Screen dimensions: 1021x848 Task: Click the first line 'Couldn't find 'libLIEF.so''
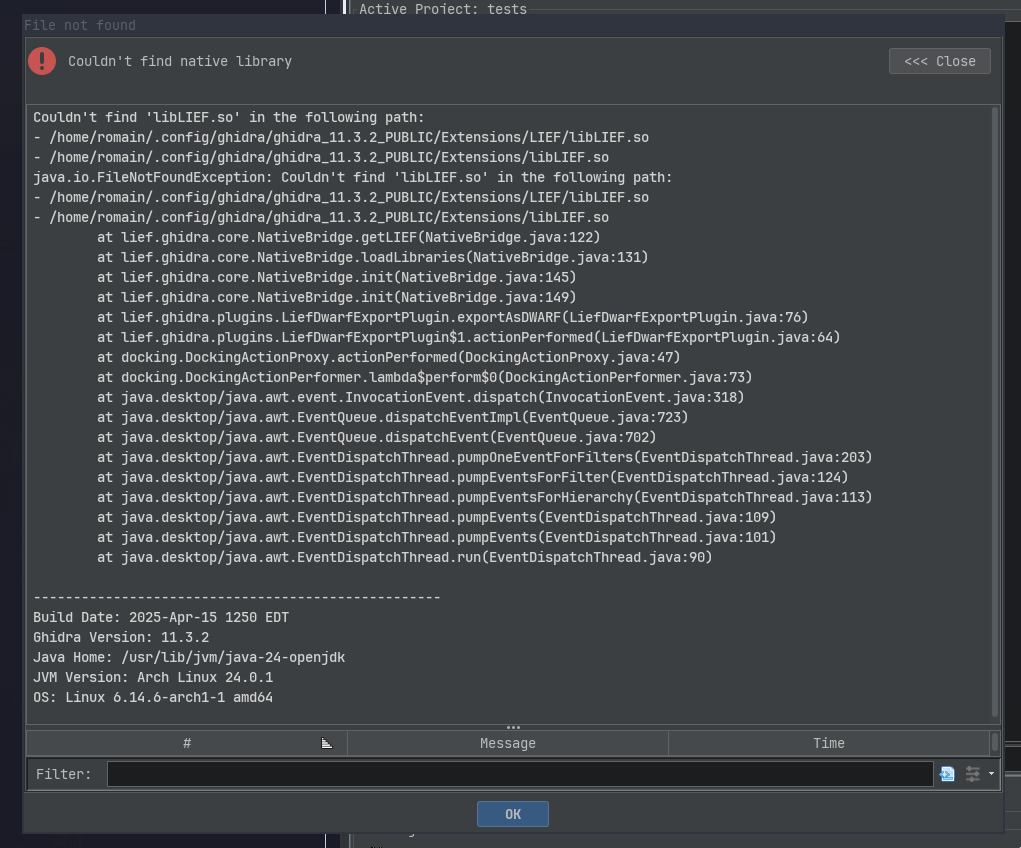coord(229,117)
